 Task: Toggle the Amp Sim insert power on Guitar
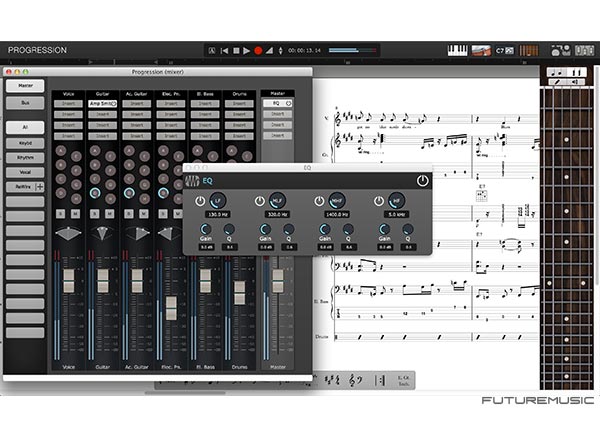coord(114,104)
